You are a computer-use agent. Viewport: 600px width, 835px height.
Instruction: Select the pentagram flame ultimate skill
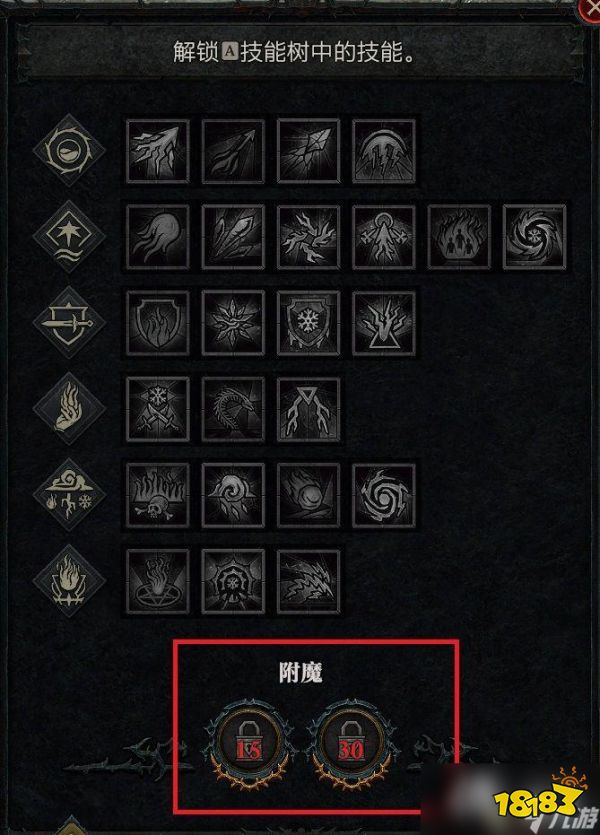(158, 582)
